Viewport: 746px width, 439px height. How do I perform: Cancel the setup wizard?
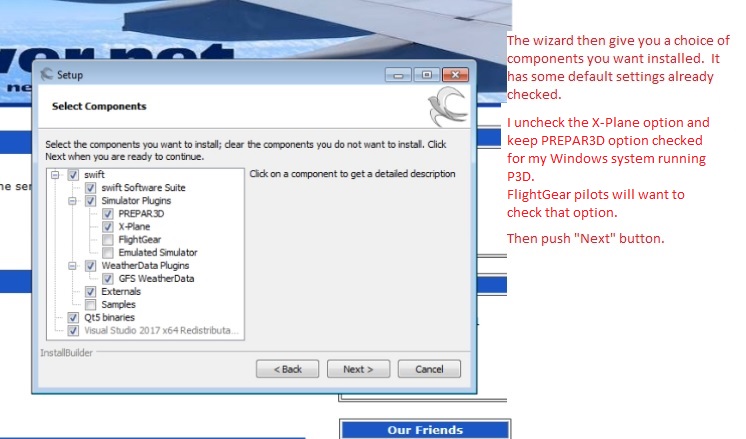[x=429, y=369]
